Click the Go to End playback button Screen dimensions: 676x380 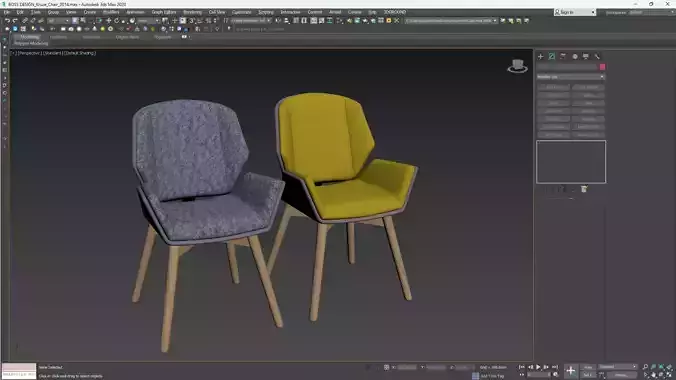[555, 367]
